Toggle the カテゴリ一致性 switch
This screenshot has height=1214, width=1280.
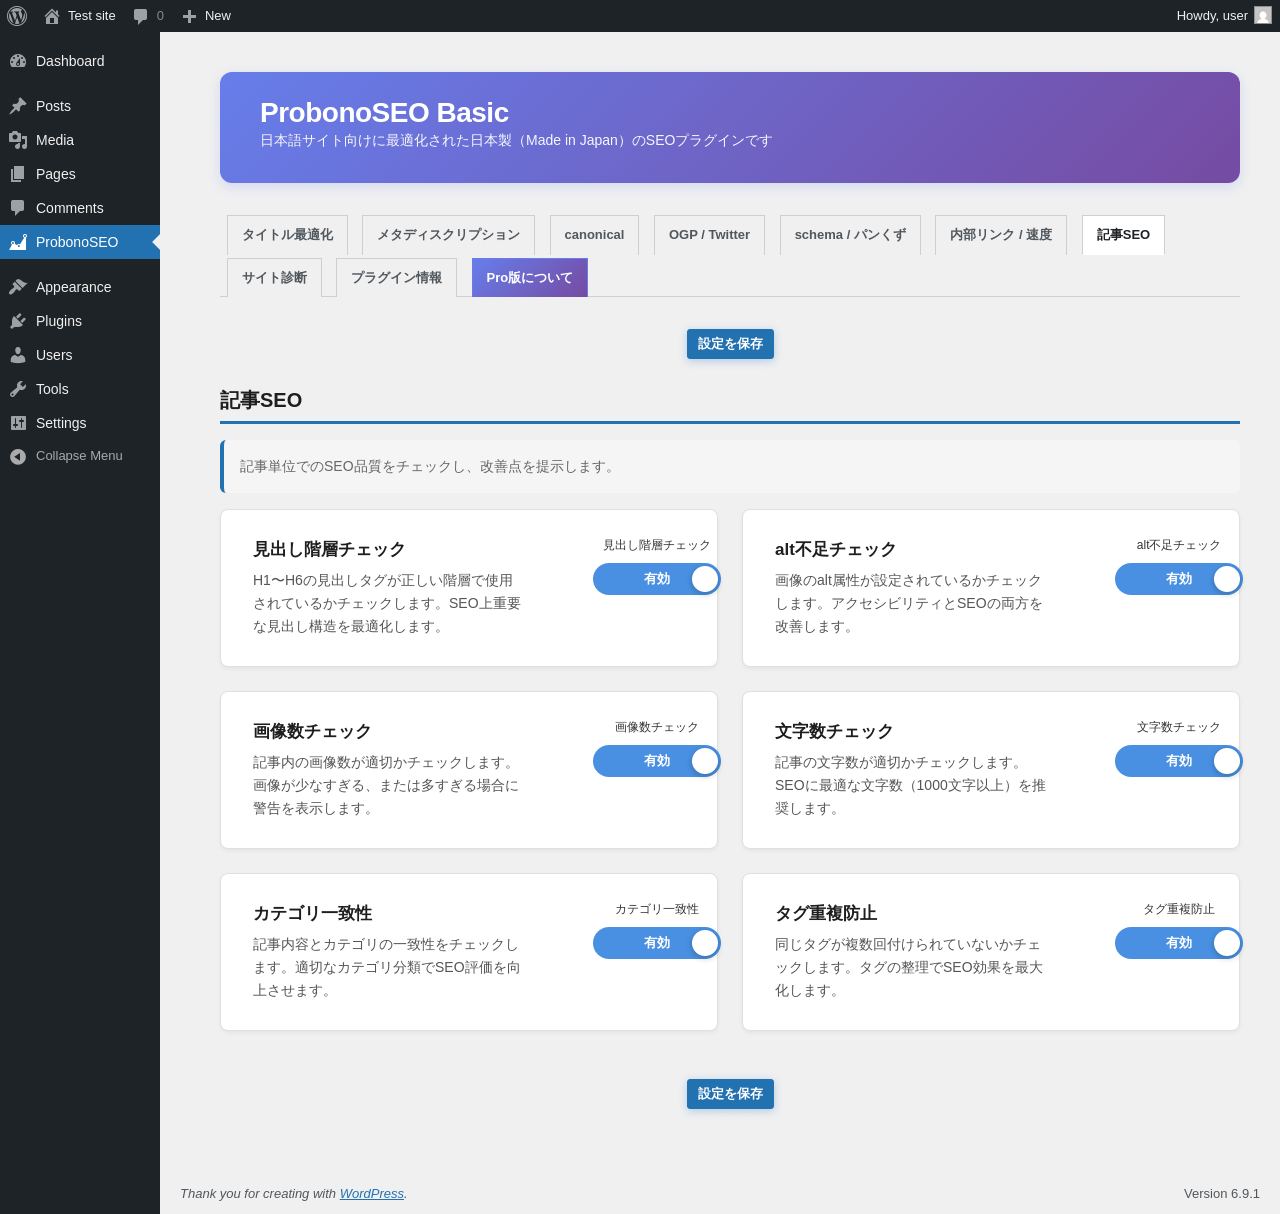656,943
